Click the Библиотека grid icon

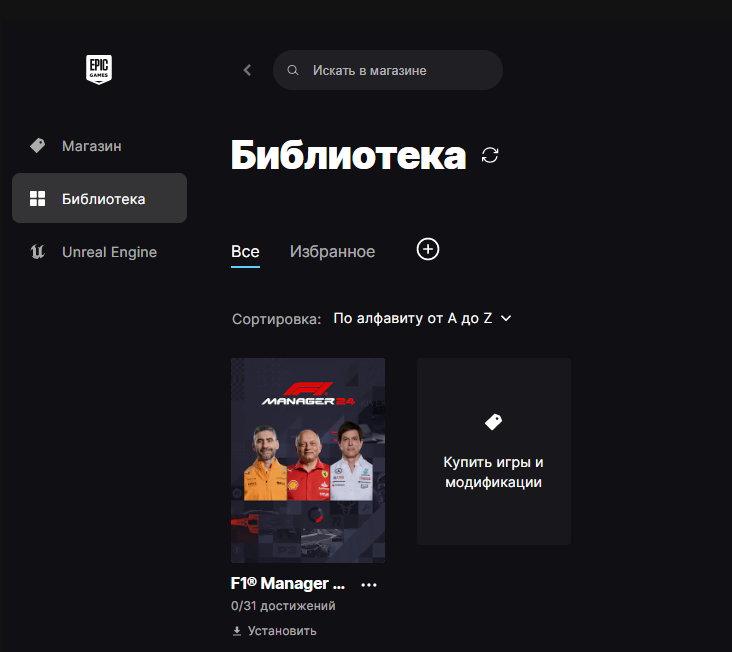pos(37,198)
